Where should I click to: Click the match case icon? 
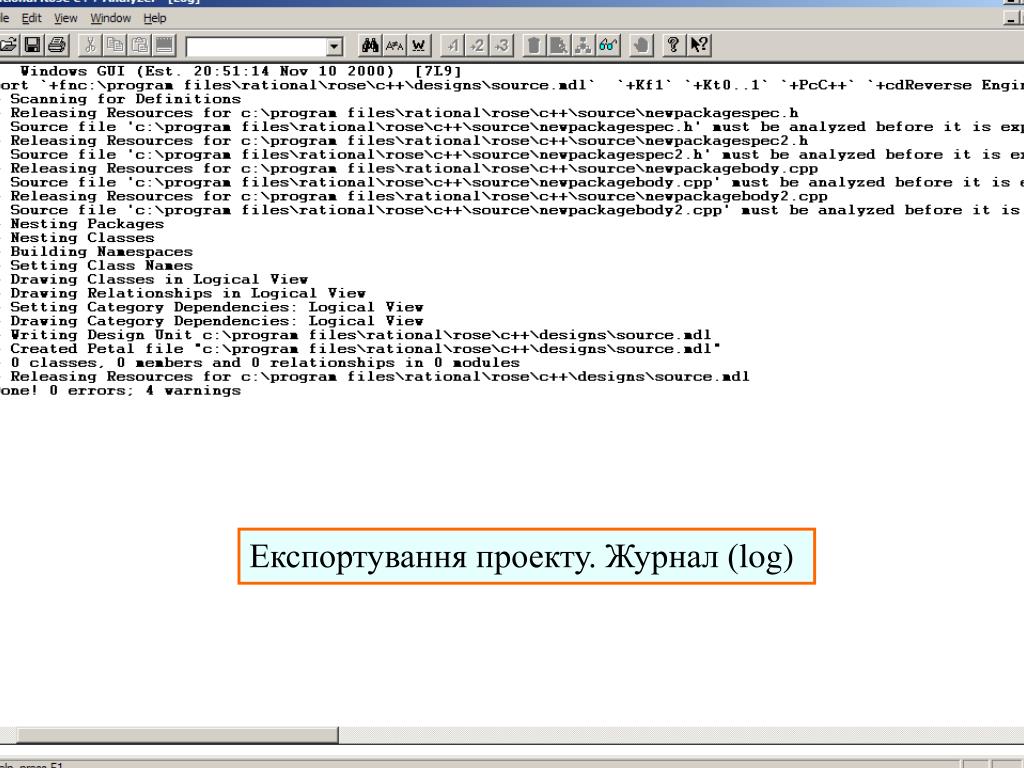394,45
